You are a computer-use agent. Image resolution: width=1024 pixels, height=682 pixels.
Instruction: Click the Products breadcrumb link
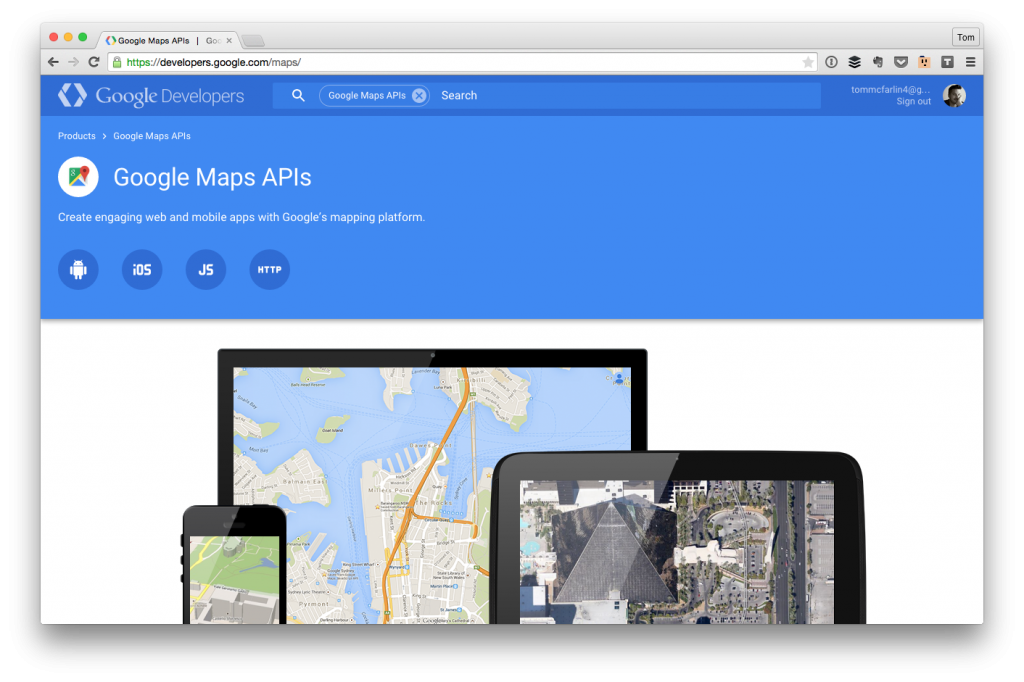pos(76,136)
